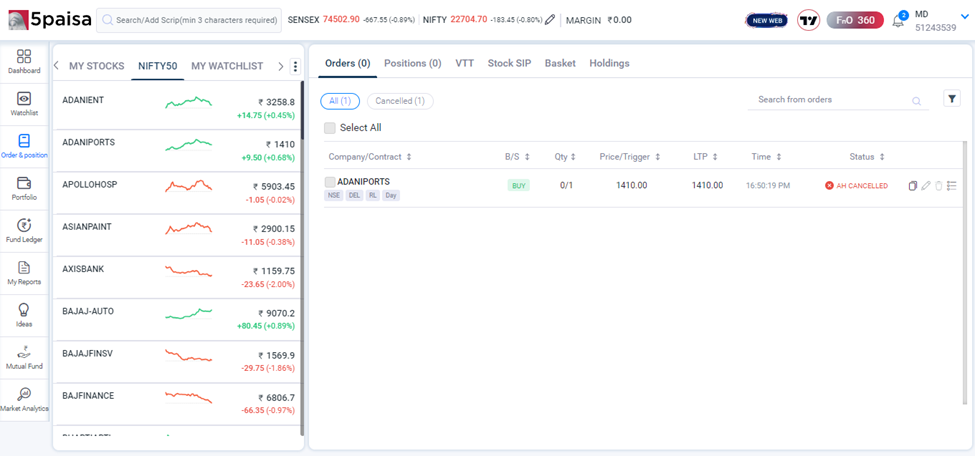
Task: Click the NEW WEB badge
Action: pyautogui.click(x=766, y=21)
